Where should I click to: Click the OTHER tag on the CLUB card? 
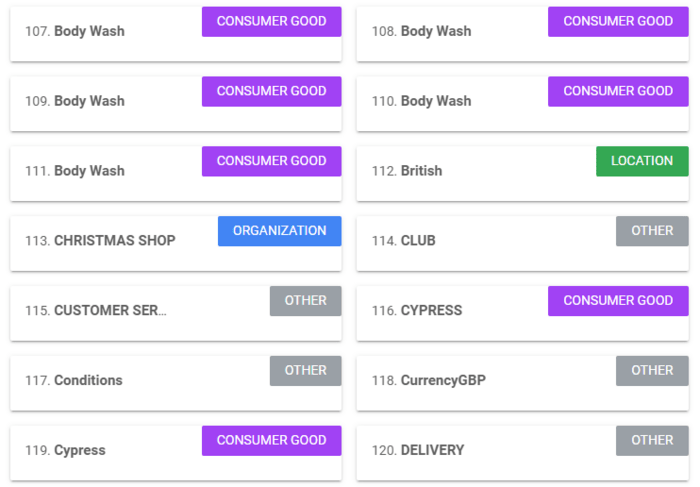(652, 231)
